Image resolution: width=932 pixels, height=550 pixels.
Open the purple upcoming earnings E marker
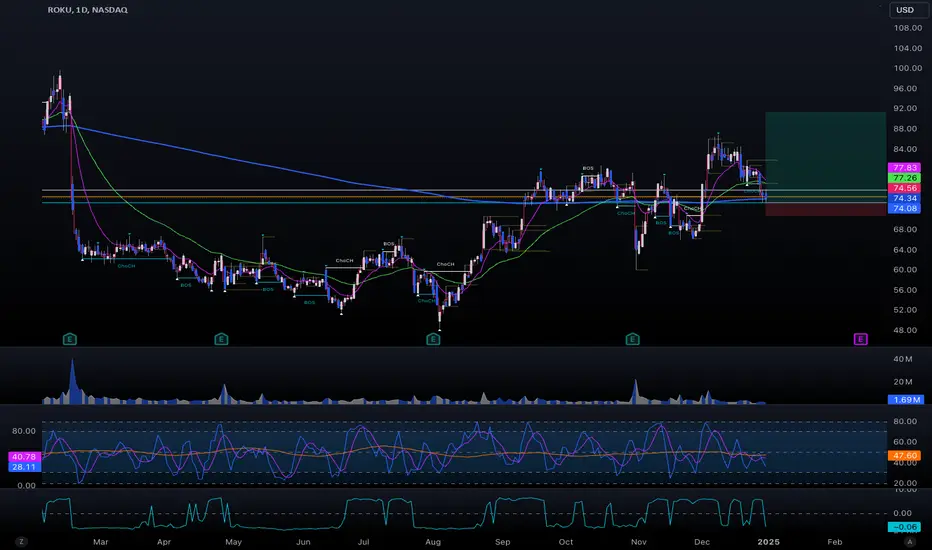click(x=861, y=339)
